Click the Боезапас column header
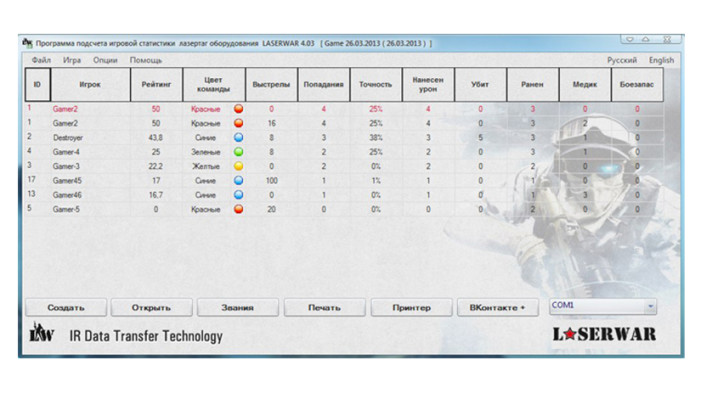 click(x=637, y=85)
